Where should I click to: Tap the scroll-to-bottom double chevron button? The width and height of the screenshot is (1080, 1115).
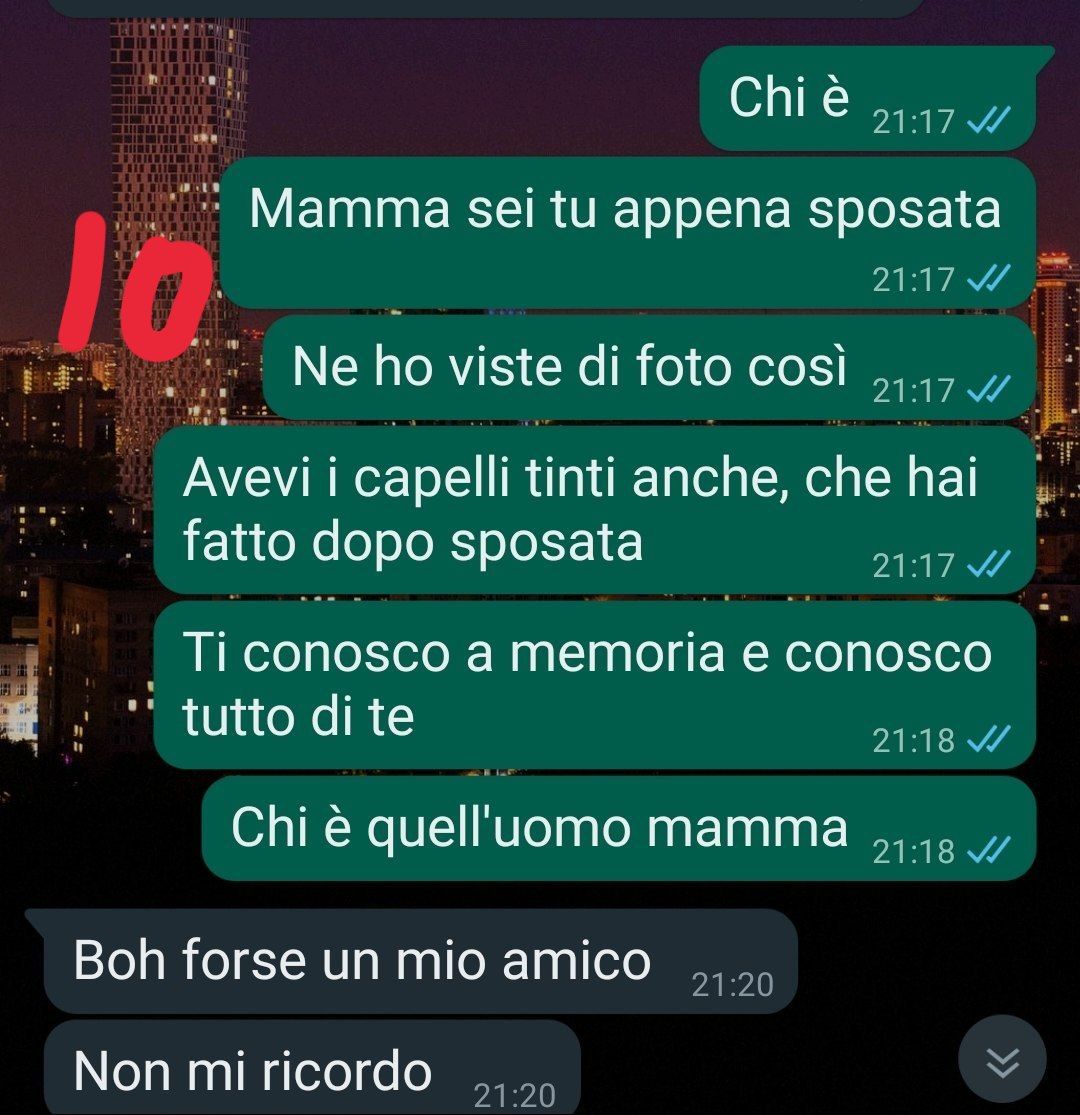coord(1002,1060)
